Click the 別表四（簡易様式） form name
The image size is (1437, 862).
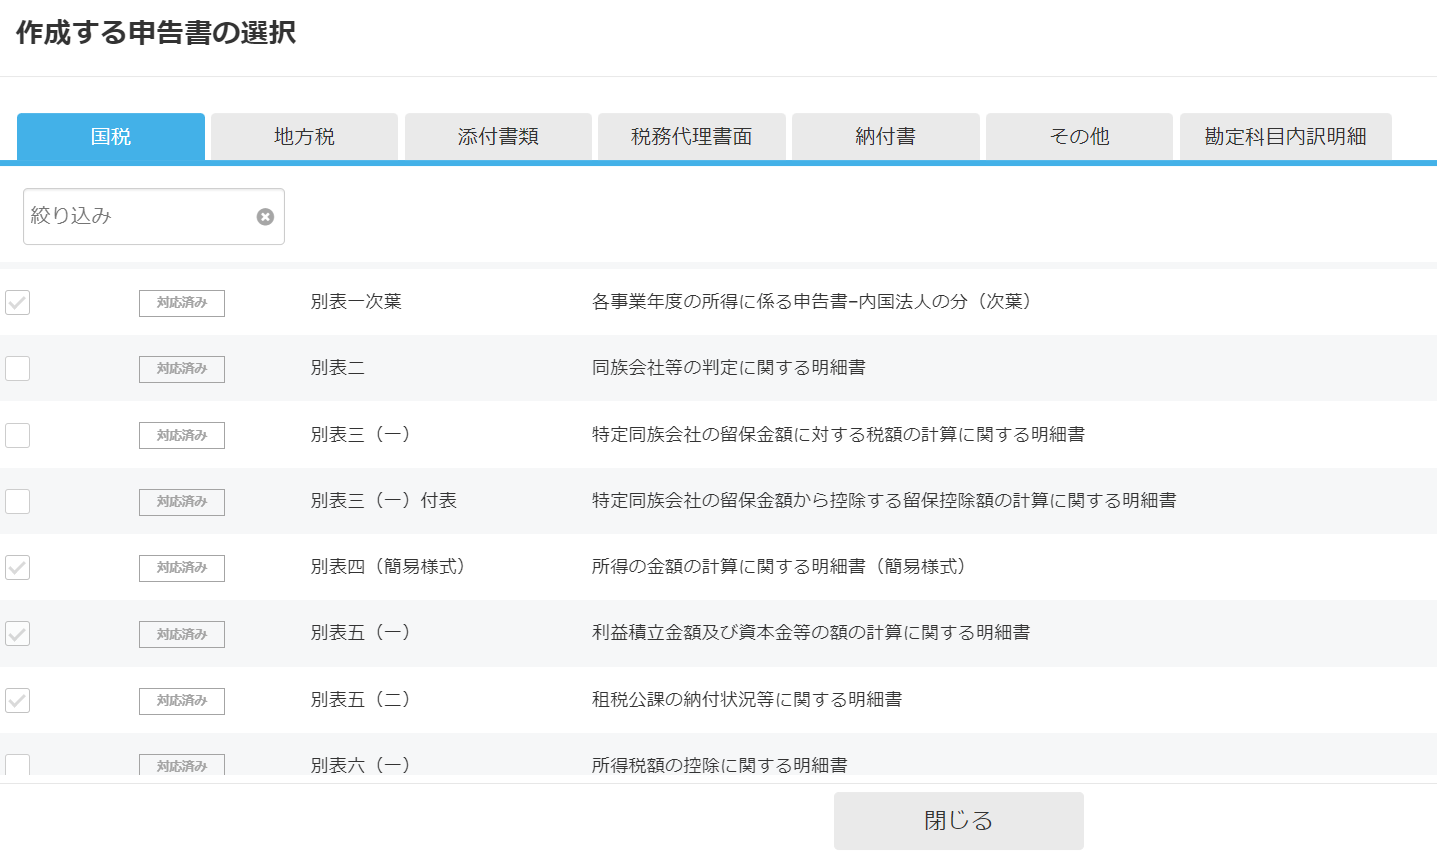[388, 567]
